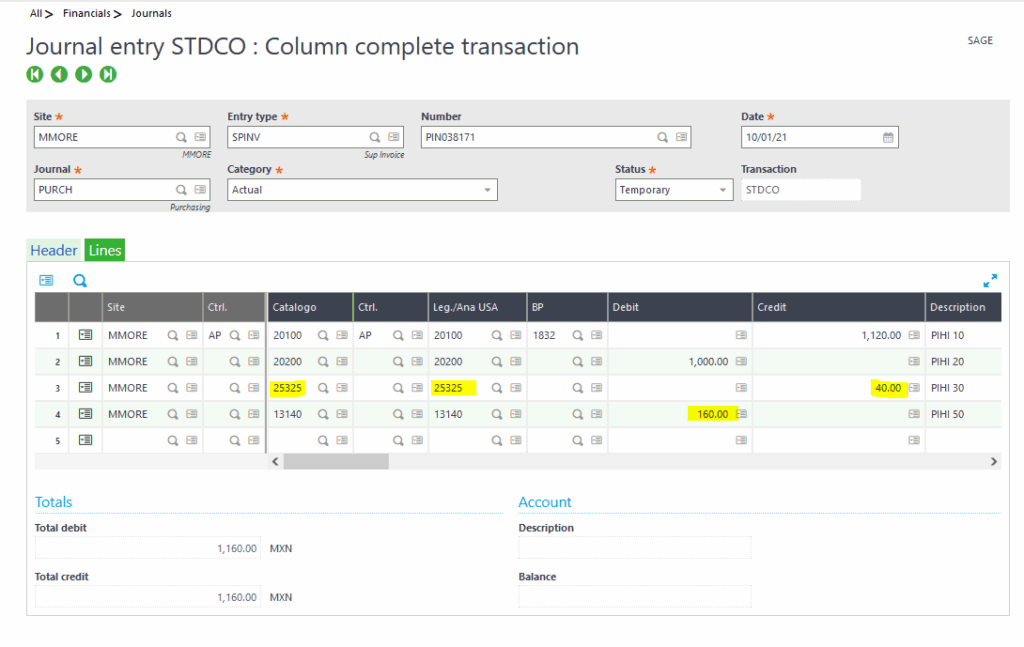This screenshot has height=647, width=1024.
Task: Open the Category dropdown
Action: pyautogui.click(x=489, y=190)
